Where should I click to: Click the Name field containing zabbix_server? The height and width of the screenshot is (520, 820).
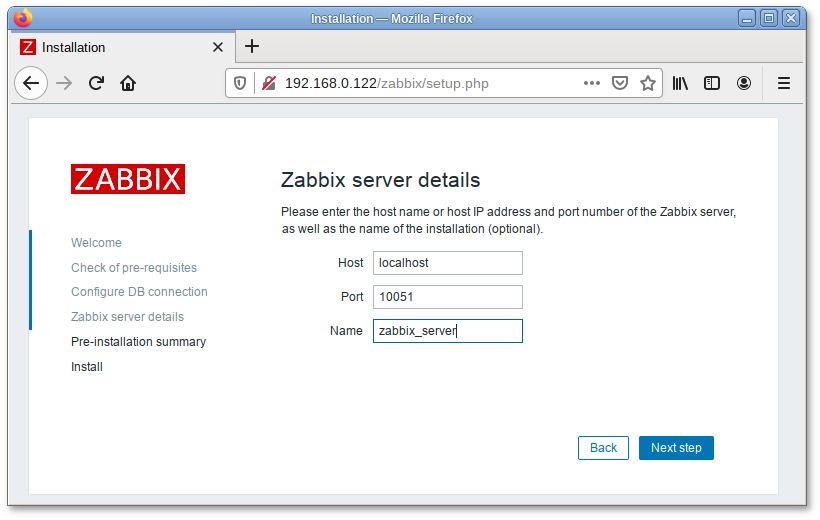tap(448, 331)
